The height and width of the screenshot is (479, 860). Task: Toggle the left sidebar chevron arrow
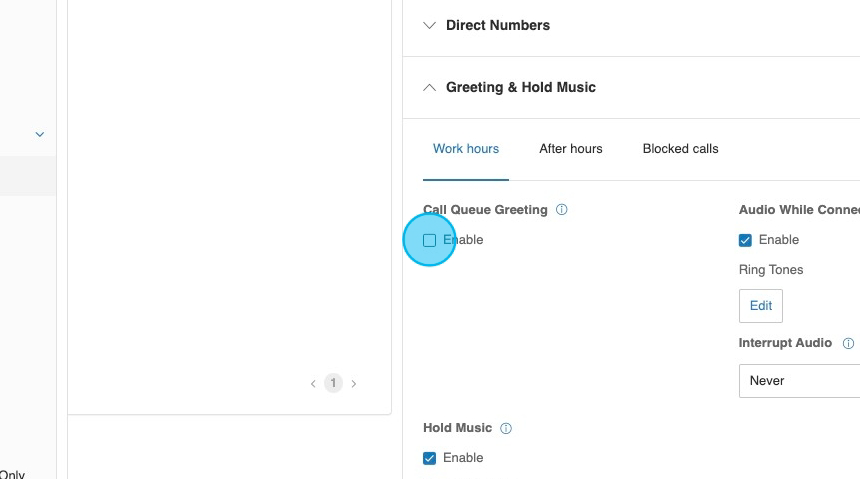pyautogui.click(x=40, y=134)
